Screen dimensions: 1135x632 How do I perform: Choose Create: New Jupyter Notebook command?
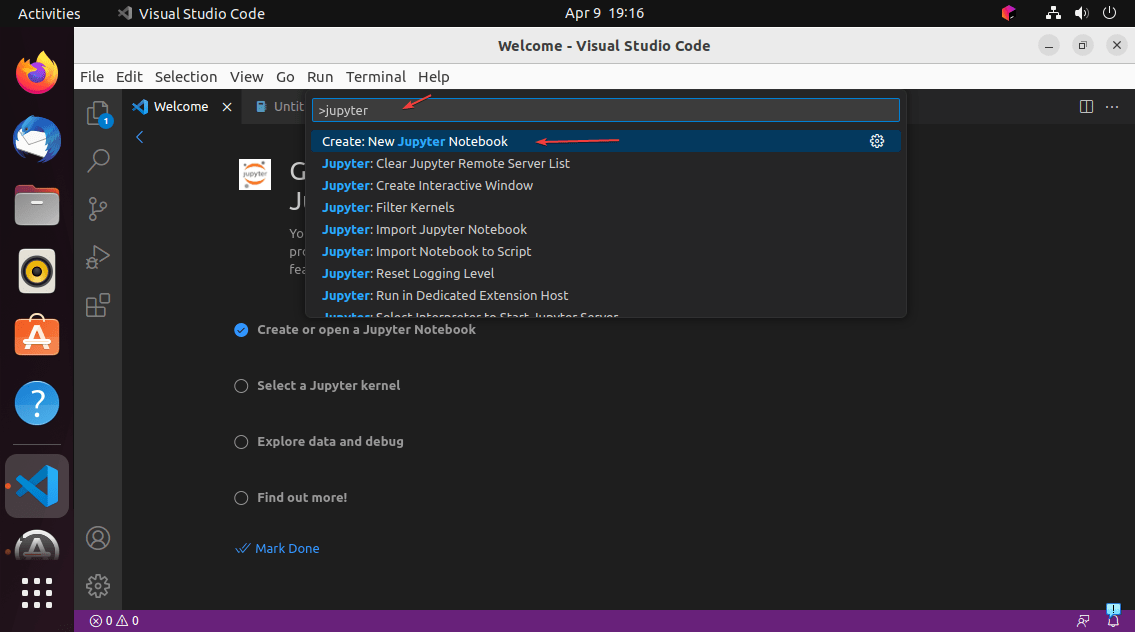[x=606, y=141]
